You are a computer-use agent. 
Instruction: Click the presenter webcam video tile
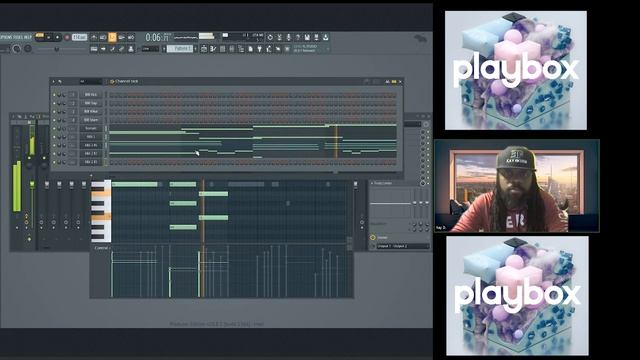(517, 186)
